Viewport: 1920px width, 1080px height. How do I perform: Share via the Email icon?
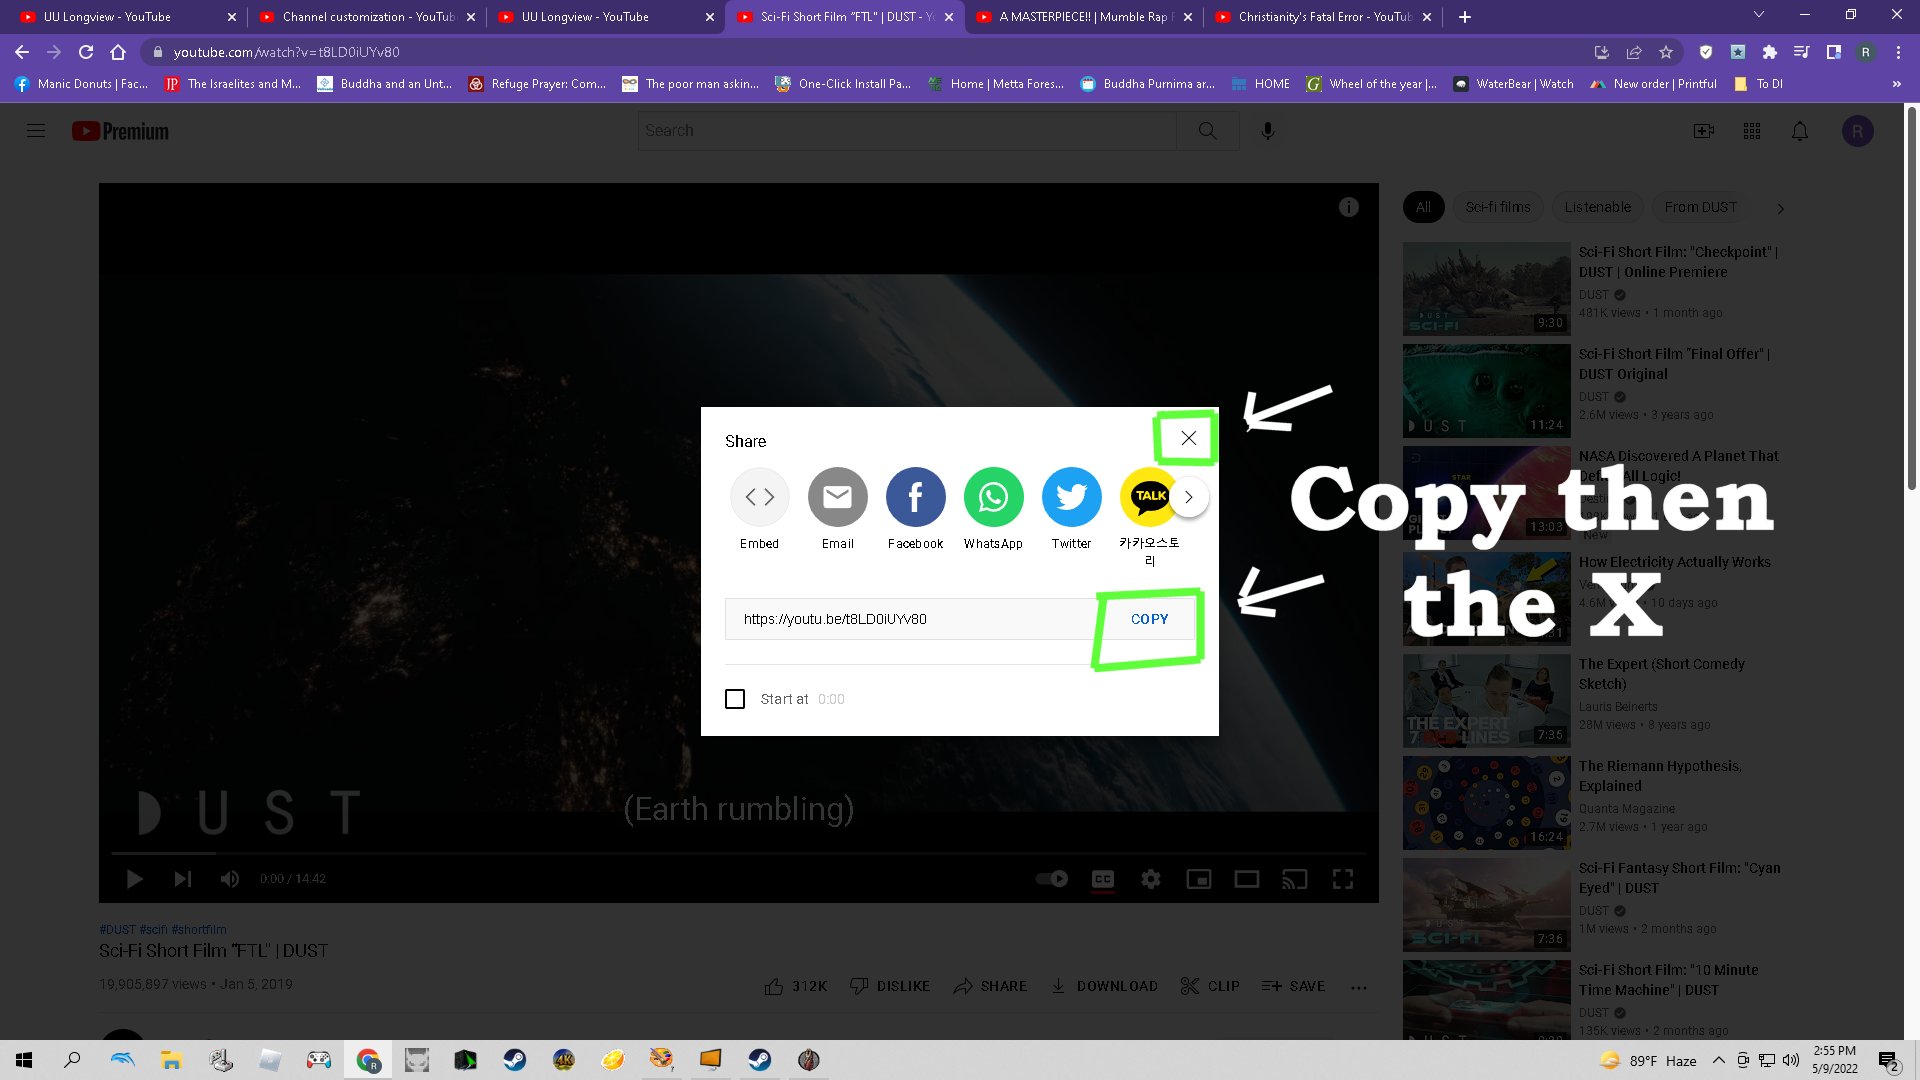click(x=837, y=497)
